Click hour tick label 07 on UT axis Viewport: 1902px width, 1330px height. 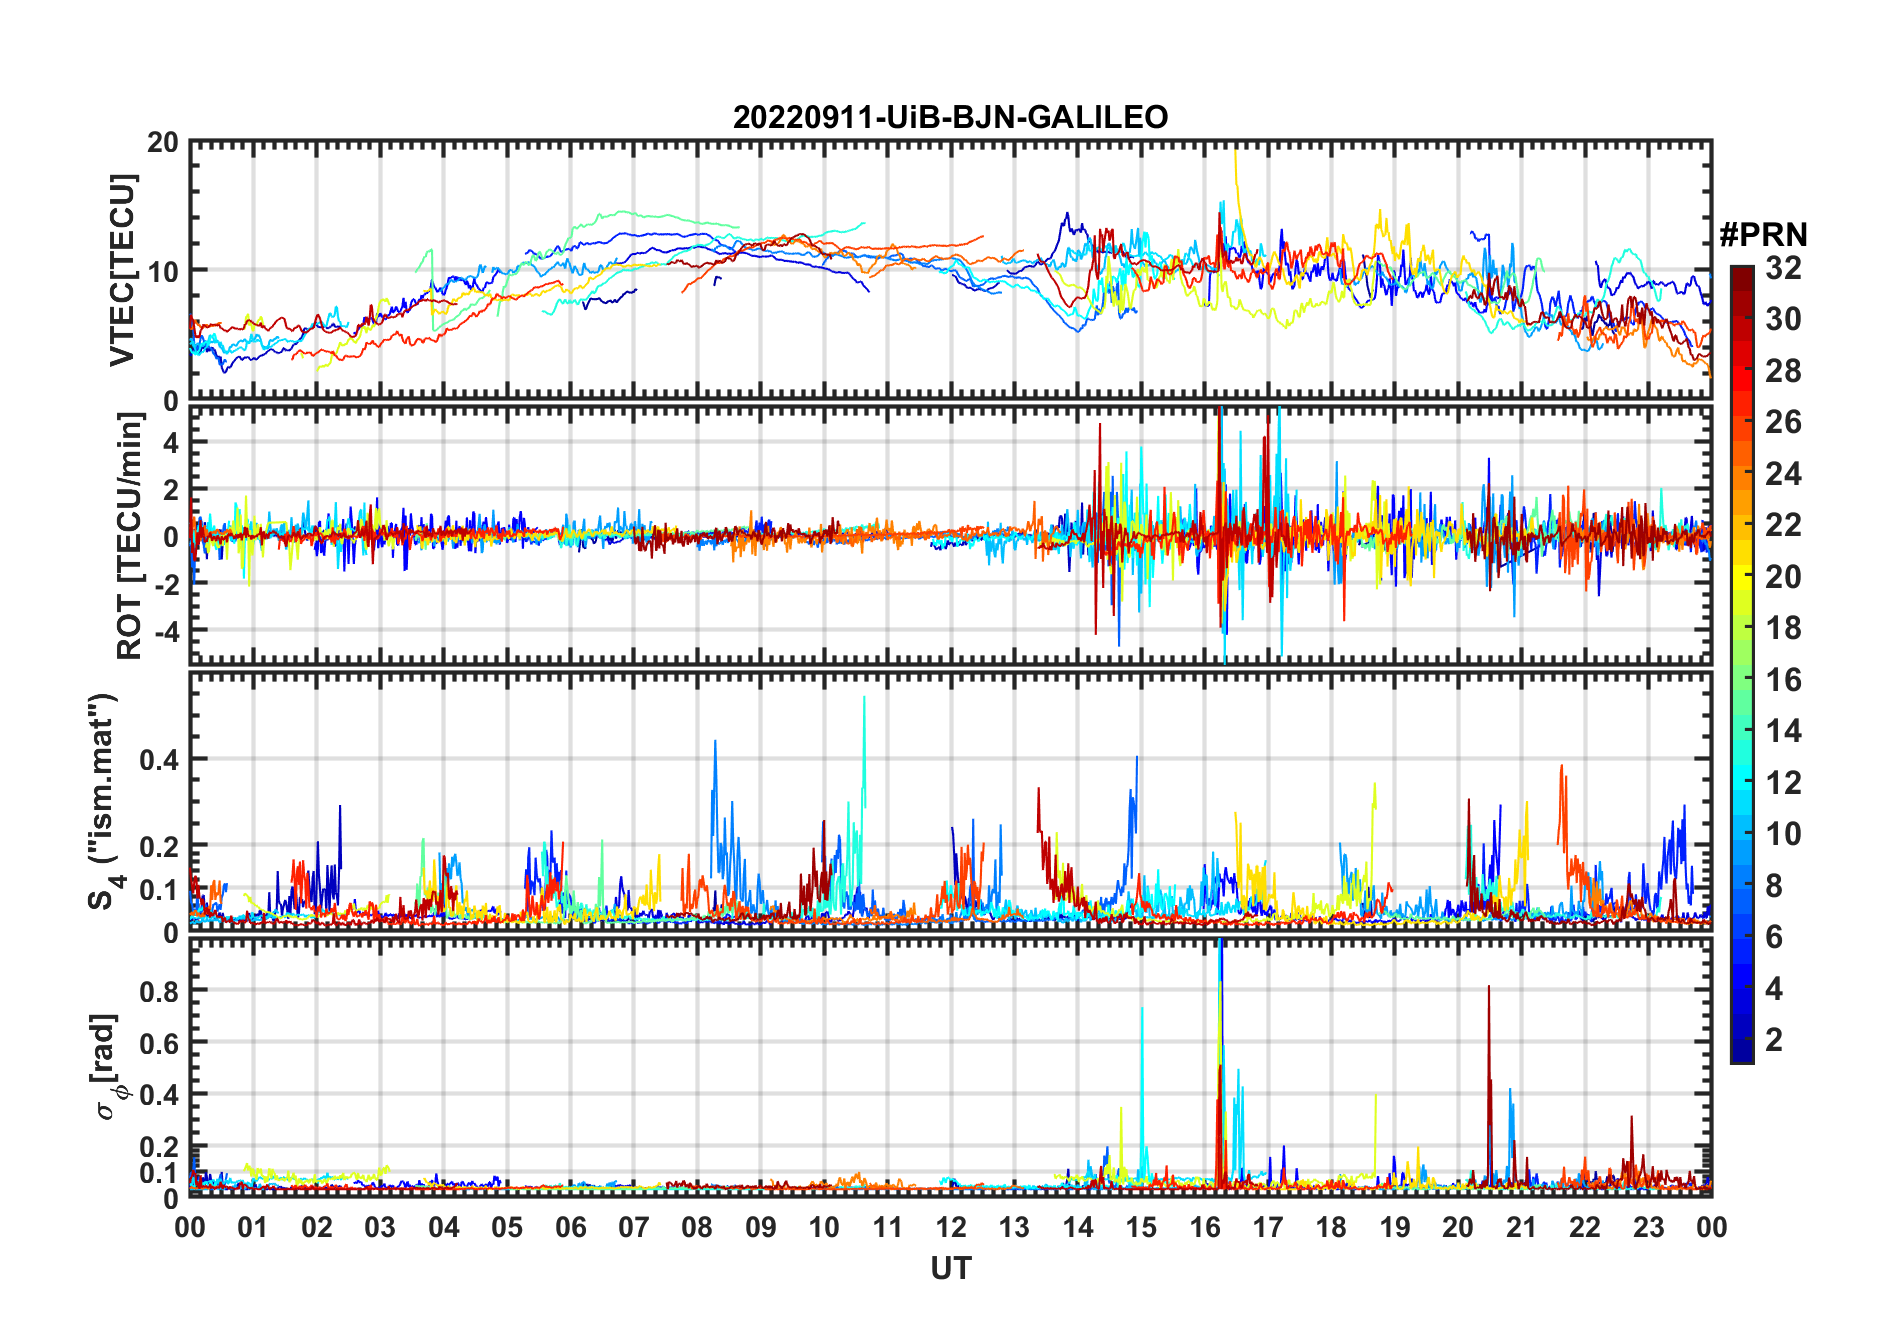[634, 1227]
